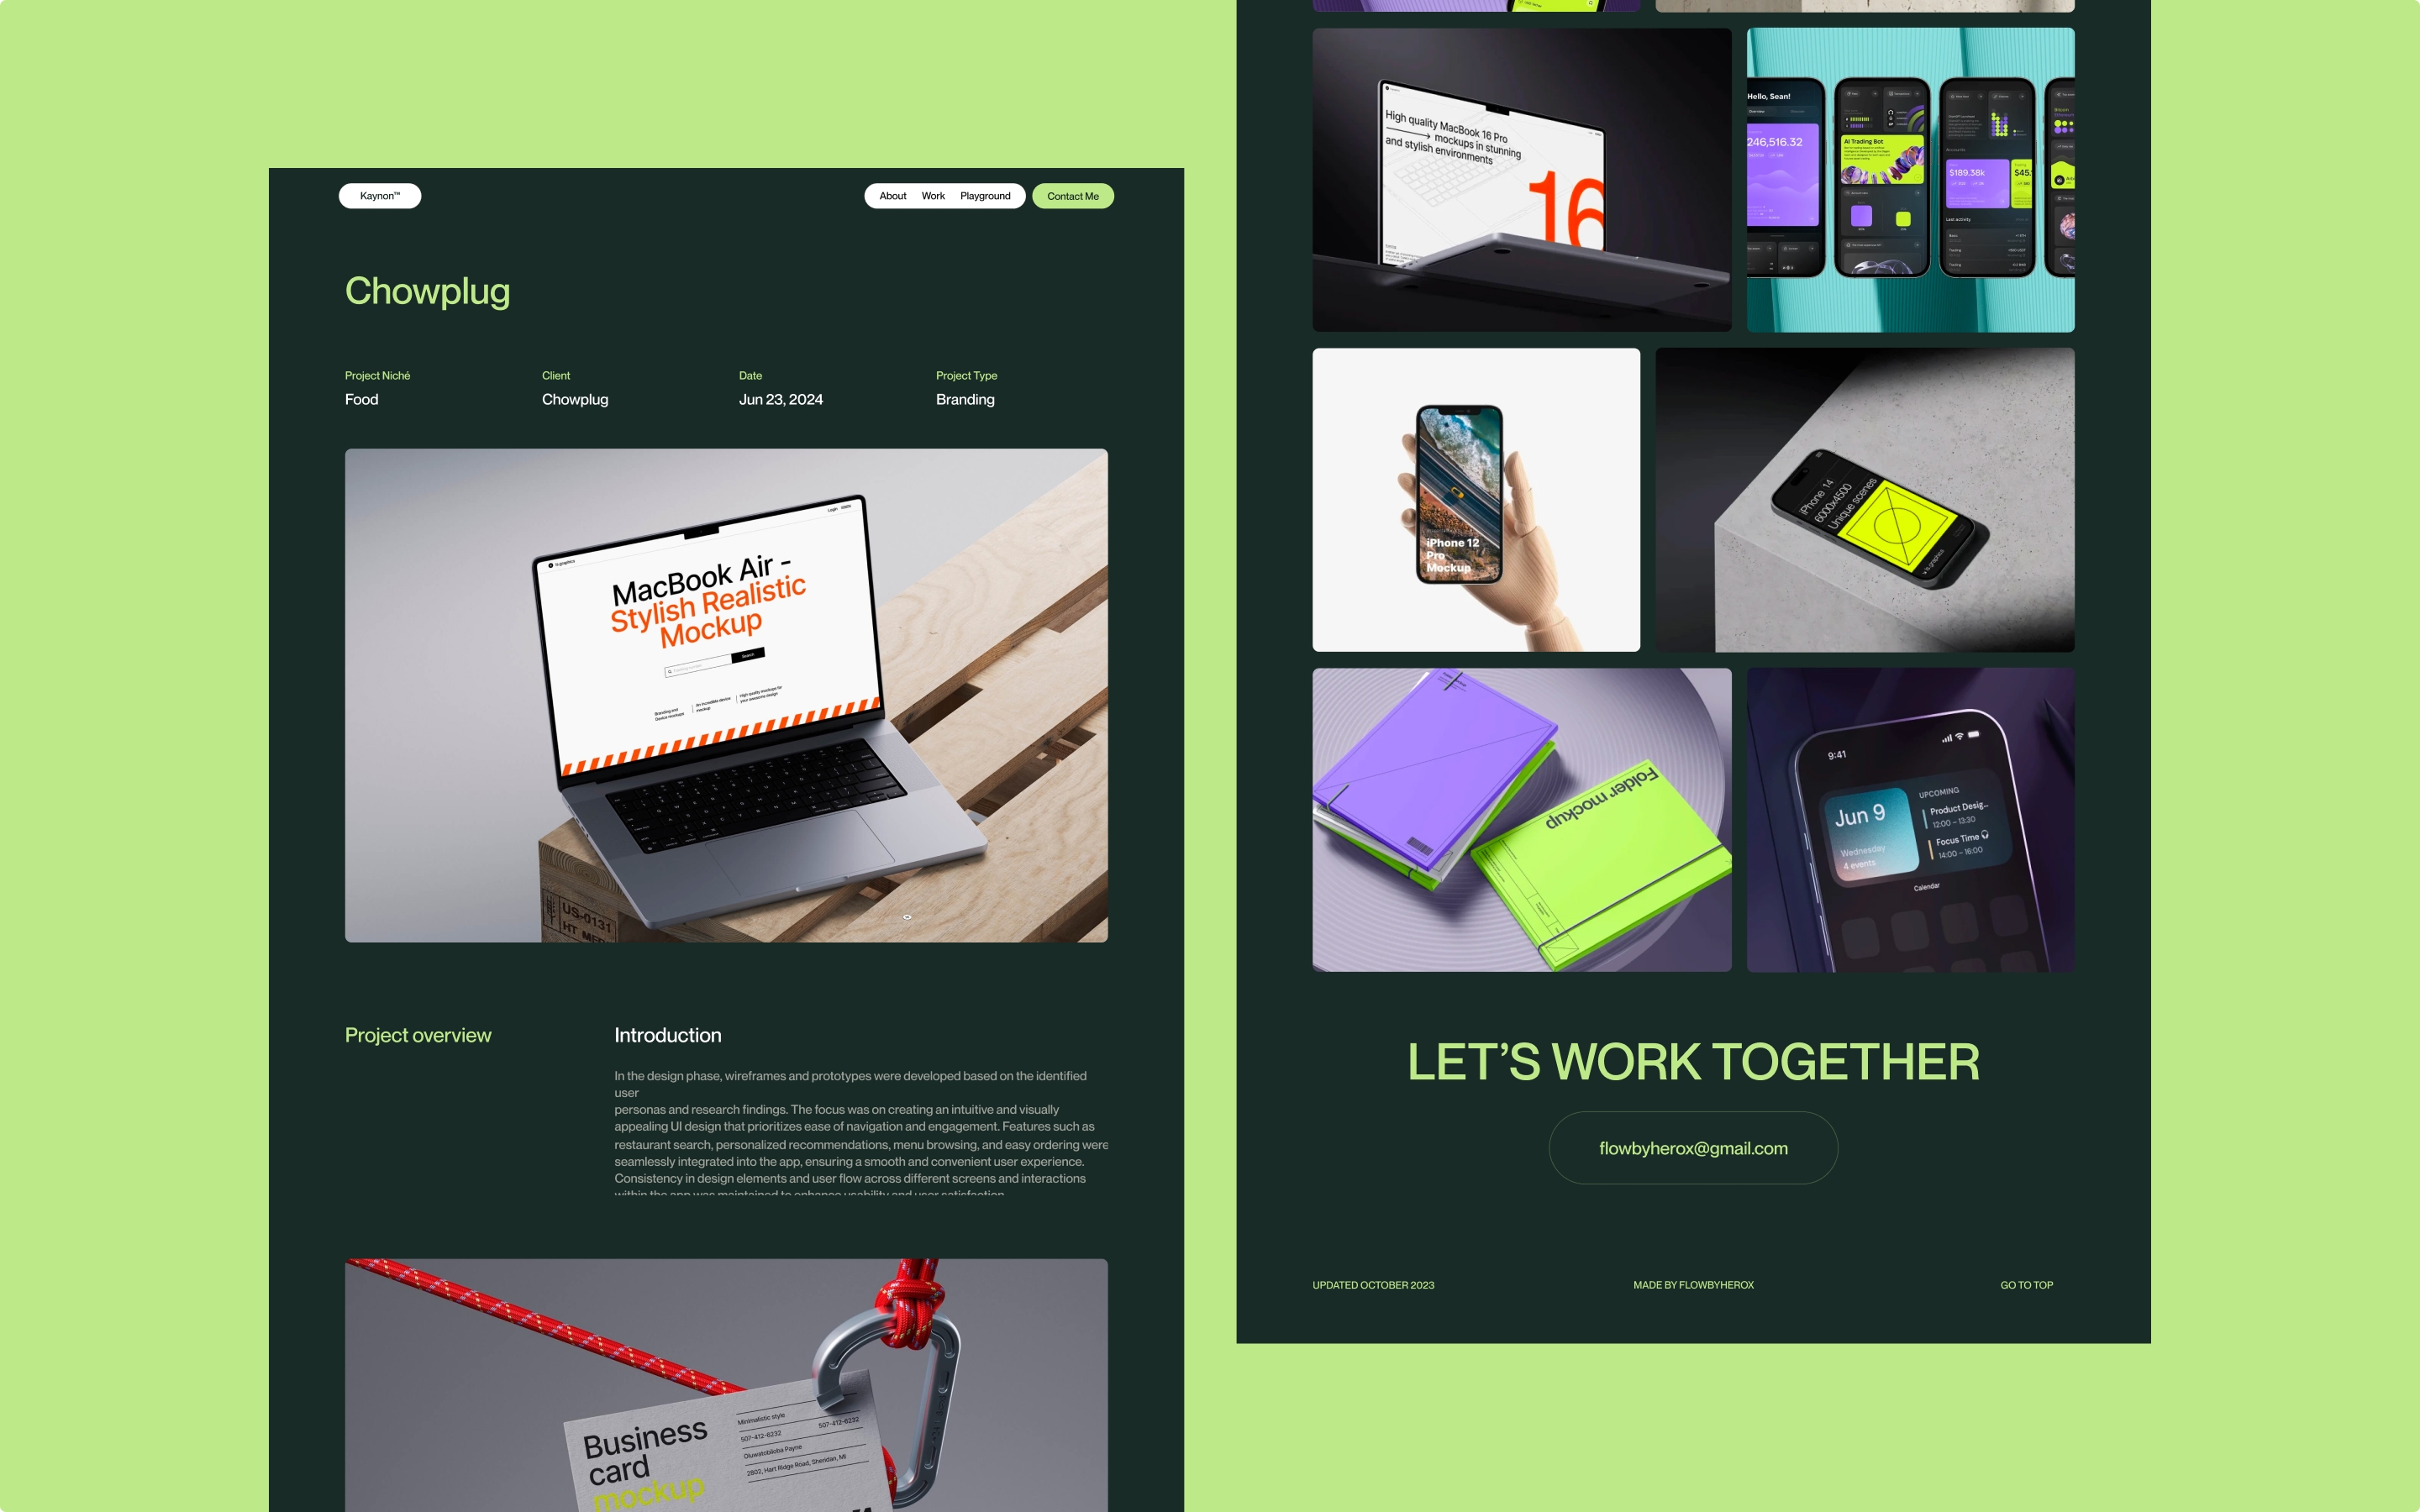Click the 'LET'S WORK TOGETHER' heading
The image size is (2420, 1512).
pyautogui.click(x=1691, y=1061)
